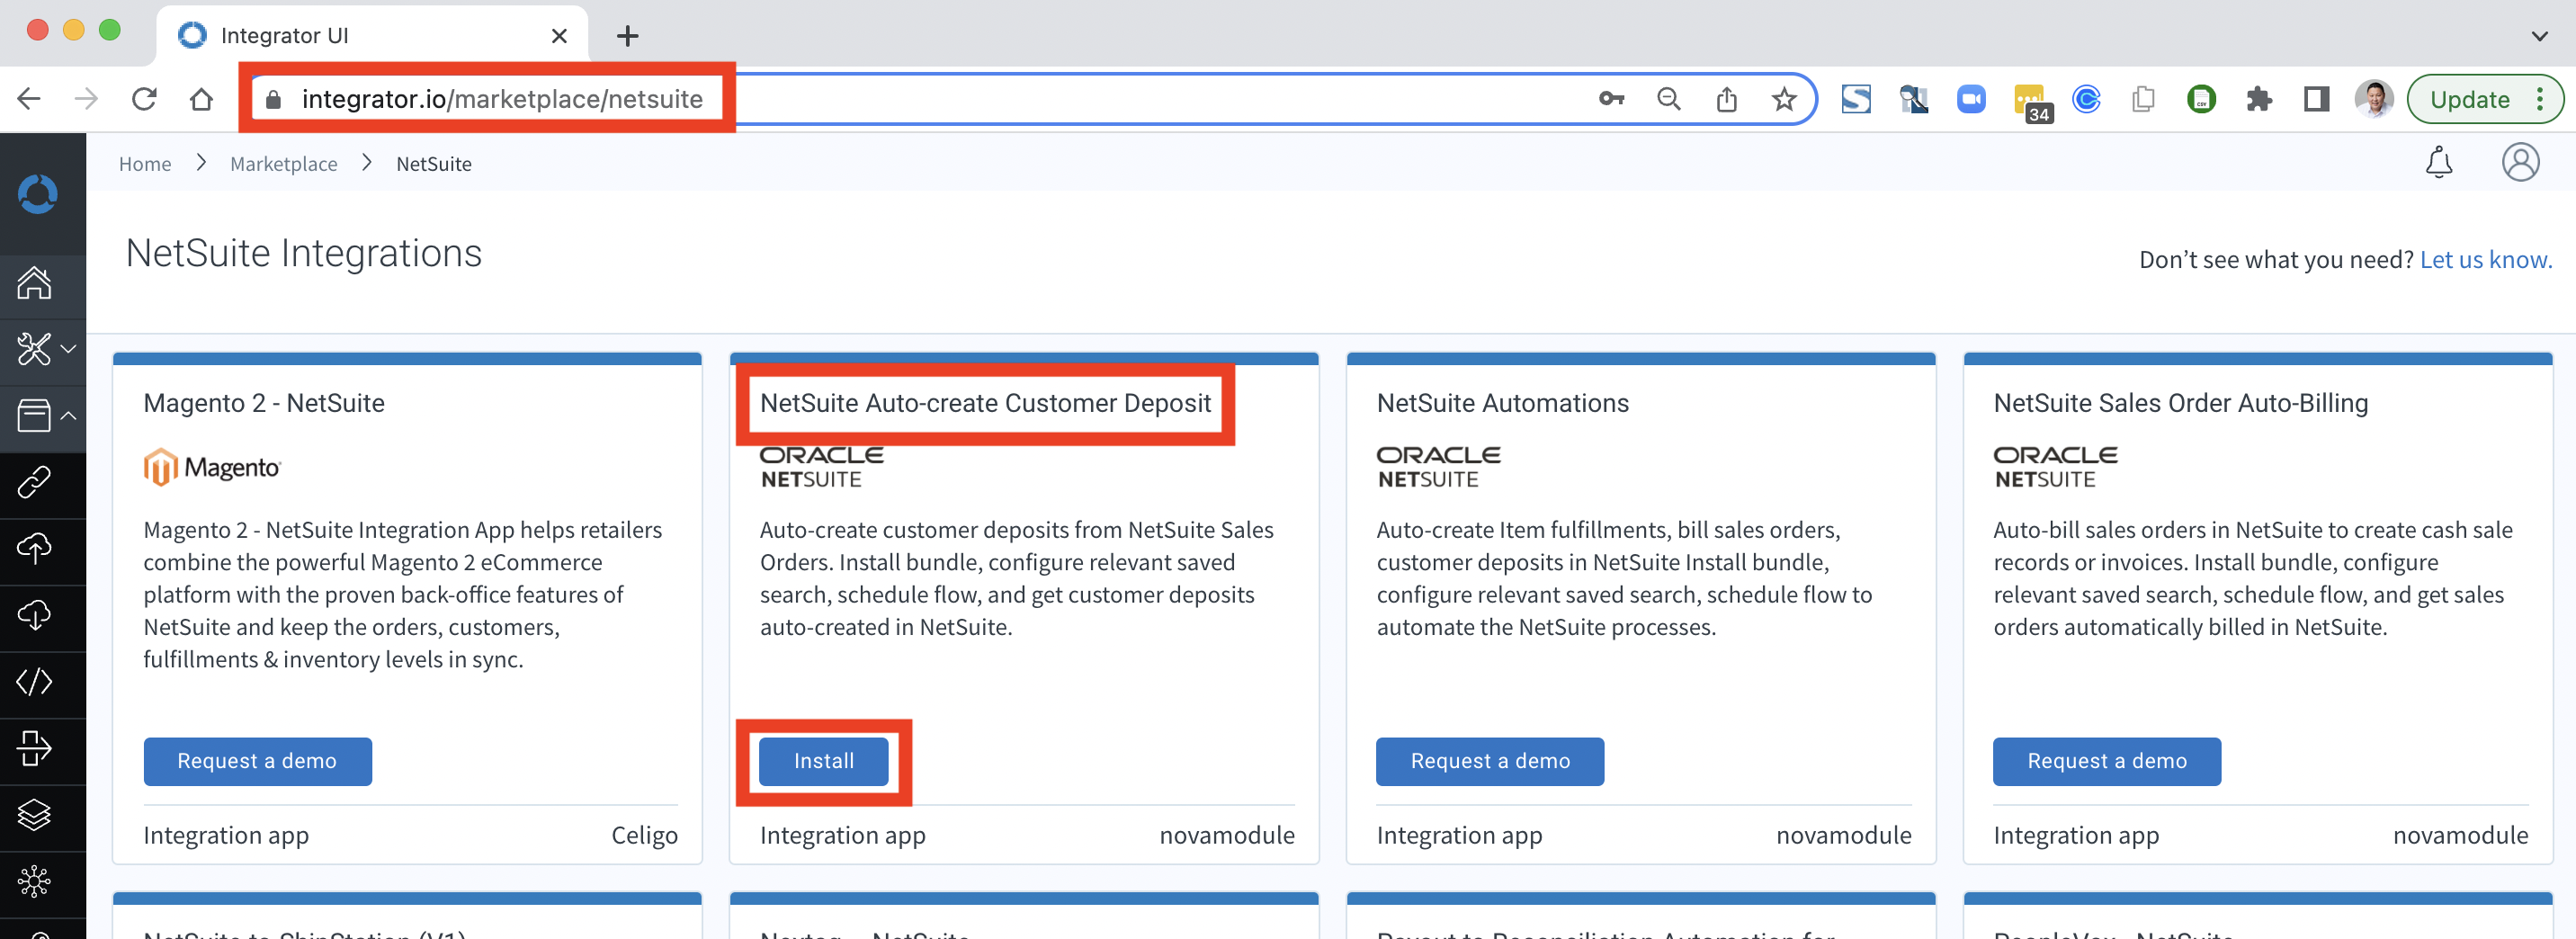Click Oracle NetSuite logo on Automations card
Screen dimensions: 2576x939
[x=1438, y=467]
